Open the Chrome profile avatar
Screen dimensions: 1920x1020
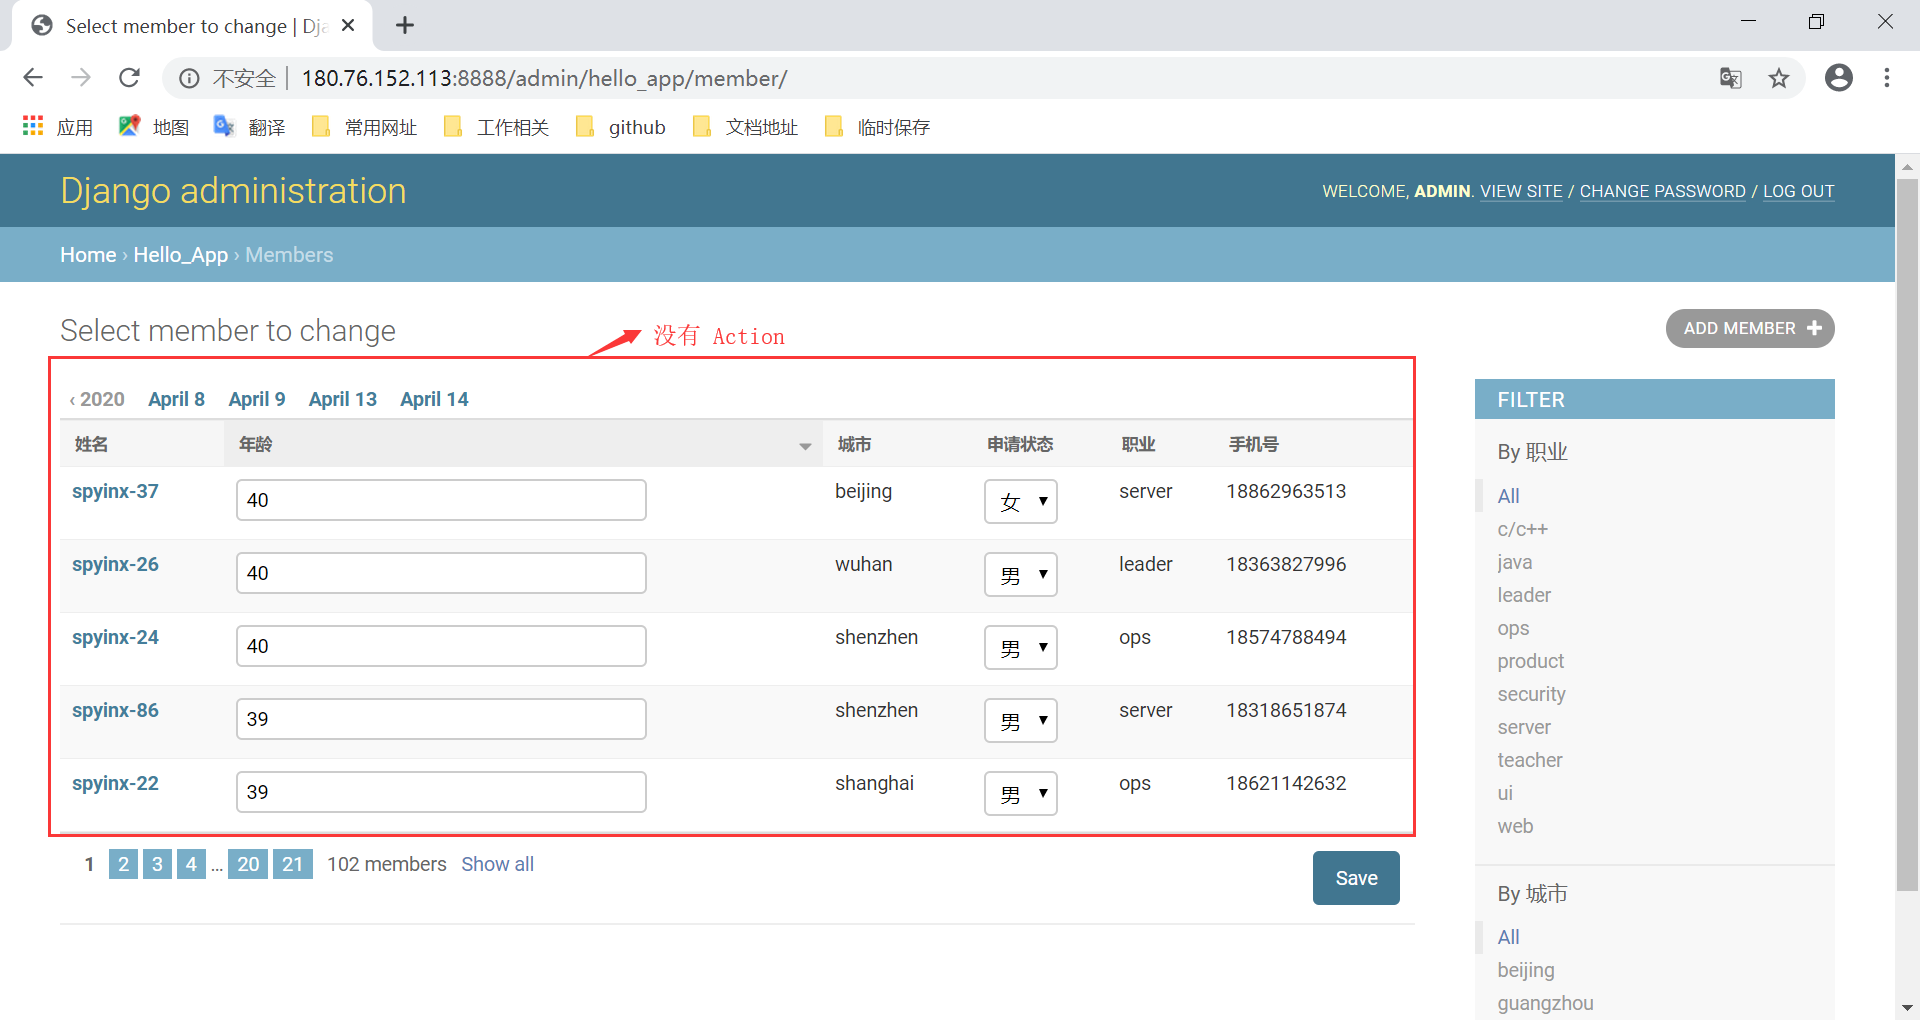[x=1839, y=78]
